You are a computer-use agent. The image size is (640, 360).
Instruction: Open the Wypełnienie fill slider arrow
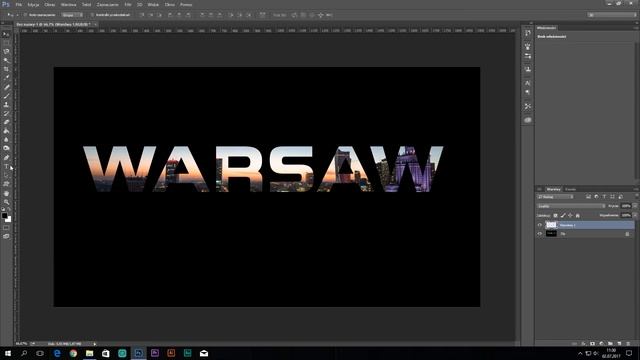pyautogui.click(x=635, y=216)
